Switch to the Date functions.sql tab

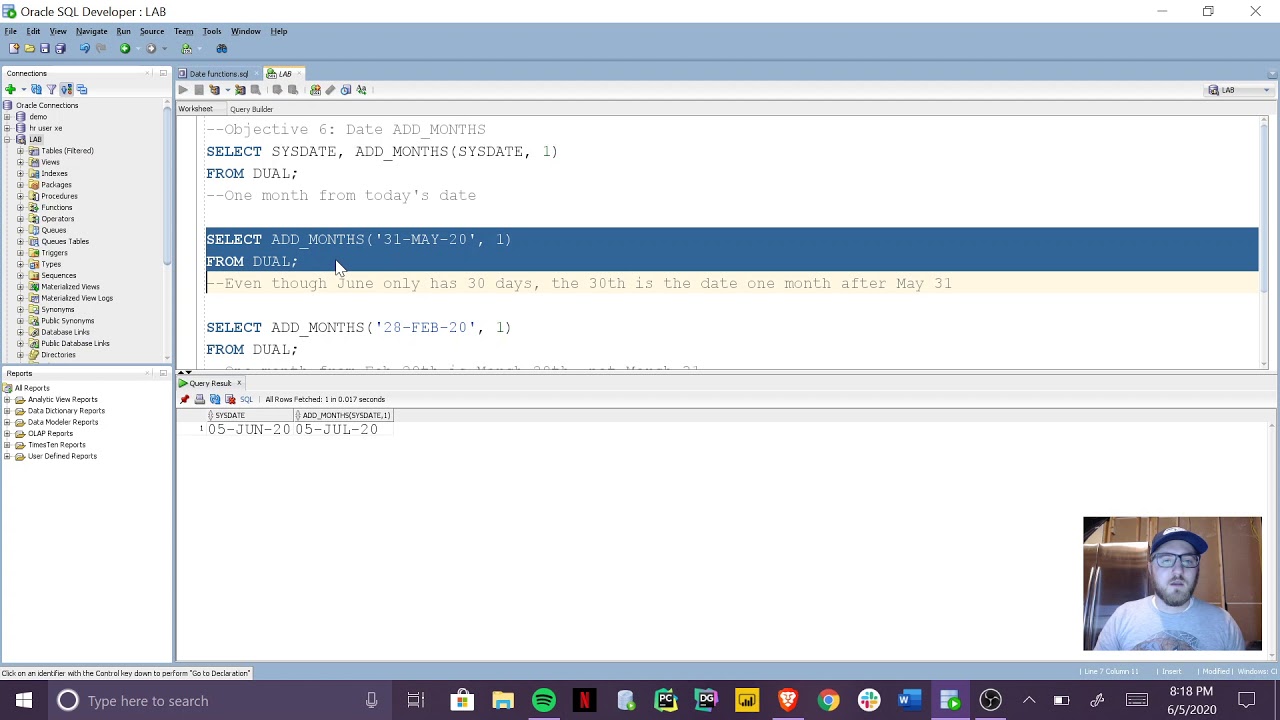(219, 74)
